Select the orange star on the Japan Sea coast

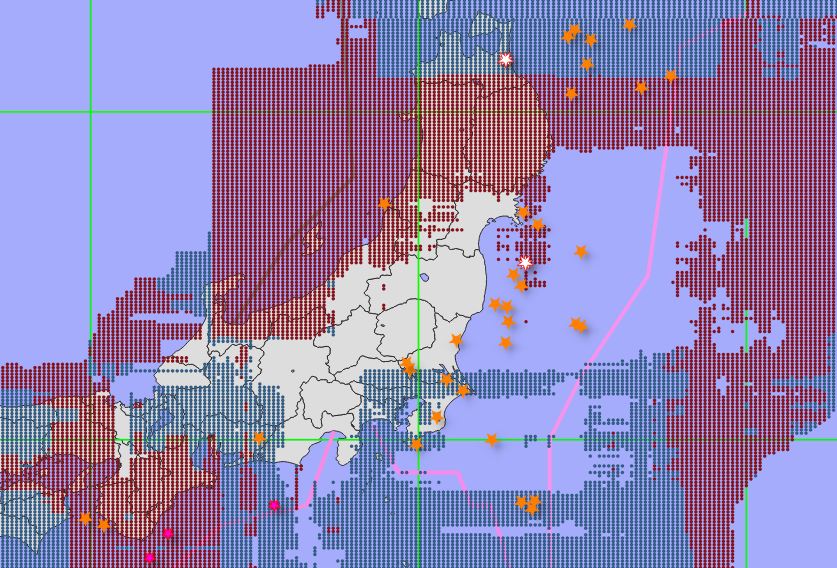pyautogui.click(x=384, y=203)
